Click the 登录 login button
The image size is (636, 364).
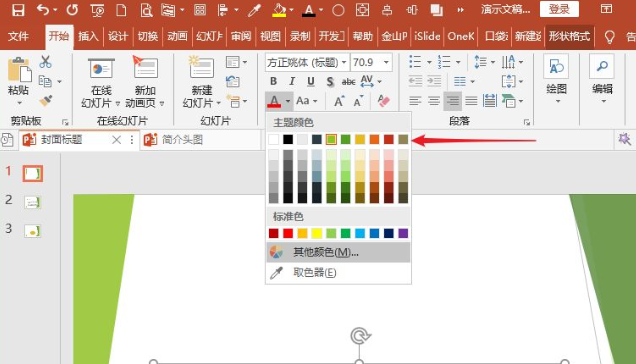click(559, 9)
